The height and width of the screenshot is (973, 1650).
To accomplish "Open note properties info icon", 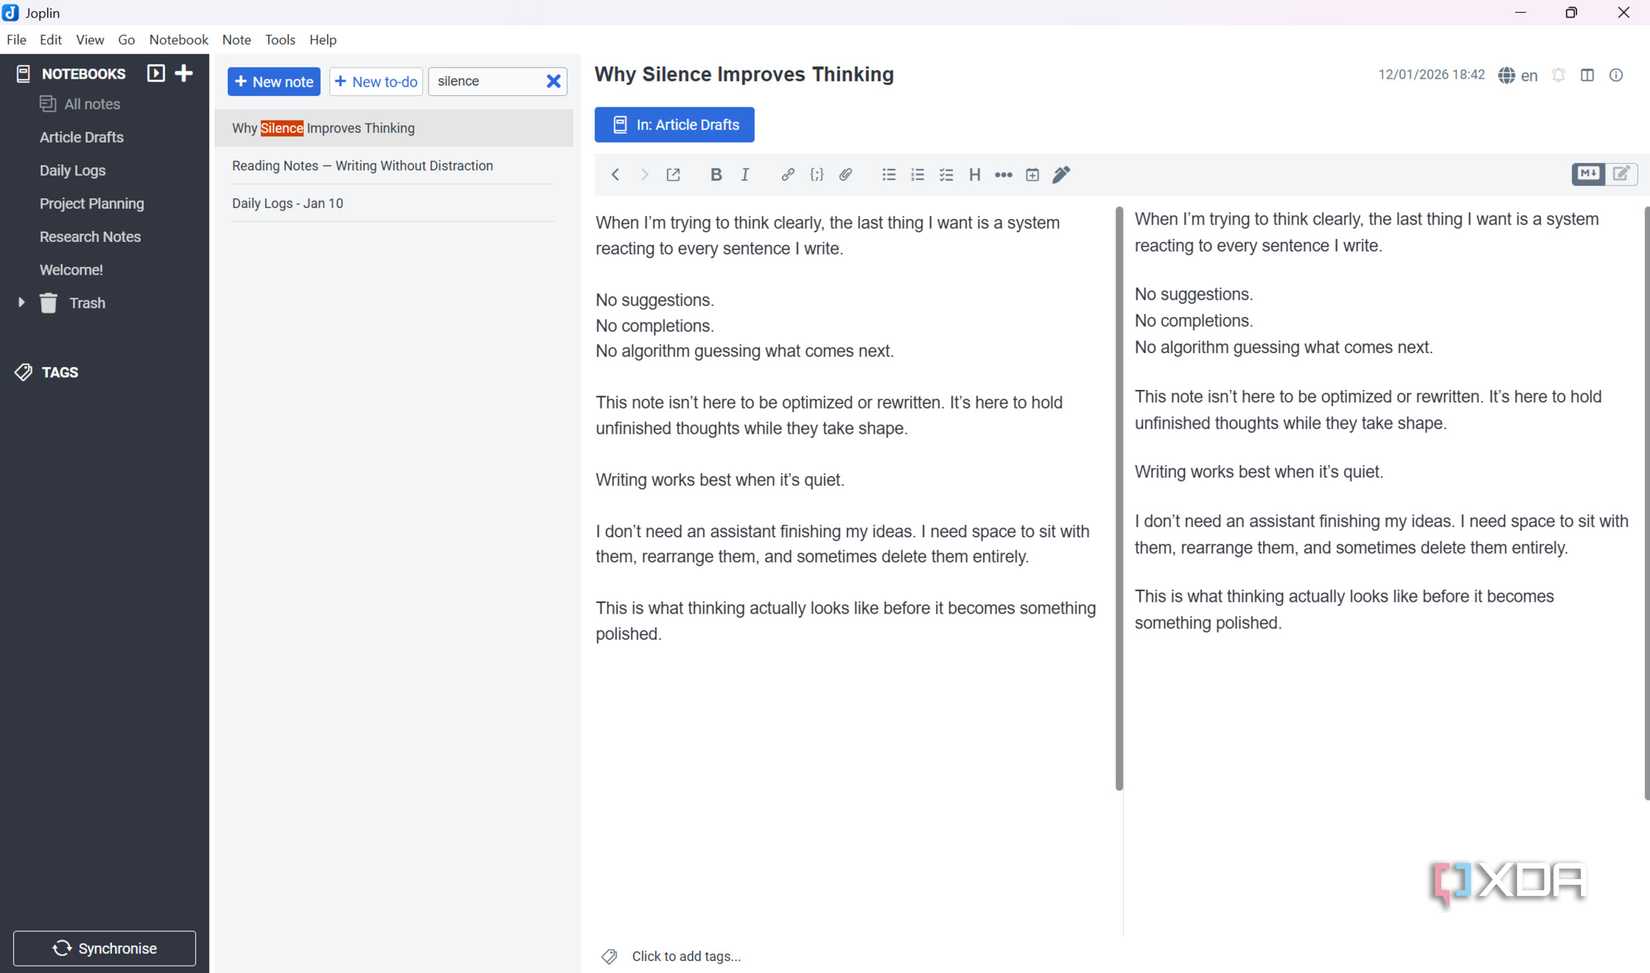I will click(1616, 75).
